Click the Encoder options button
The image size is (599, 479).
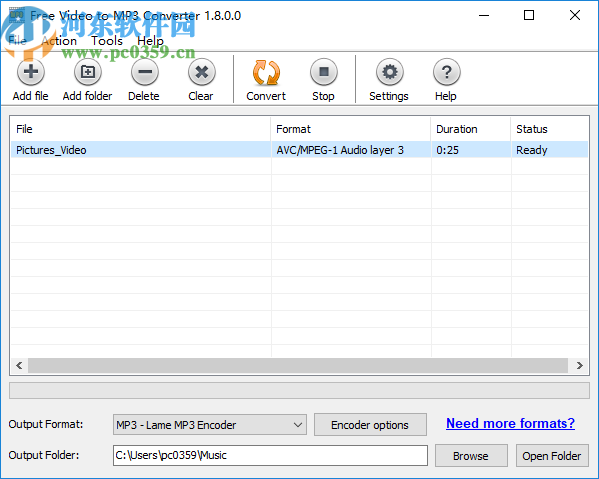[x=370, y=424]
